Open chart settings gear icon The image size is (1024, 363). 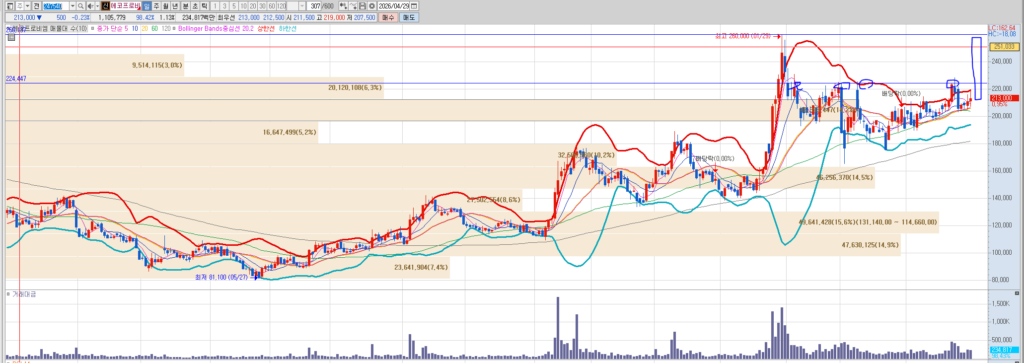pos(371,6)
